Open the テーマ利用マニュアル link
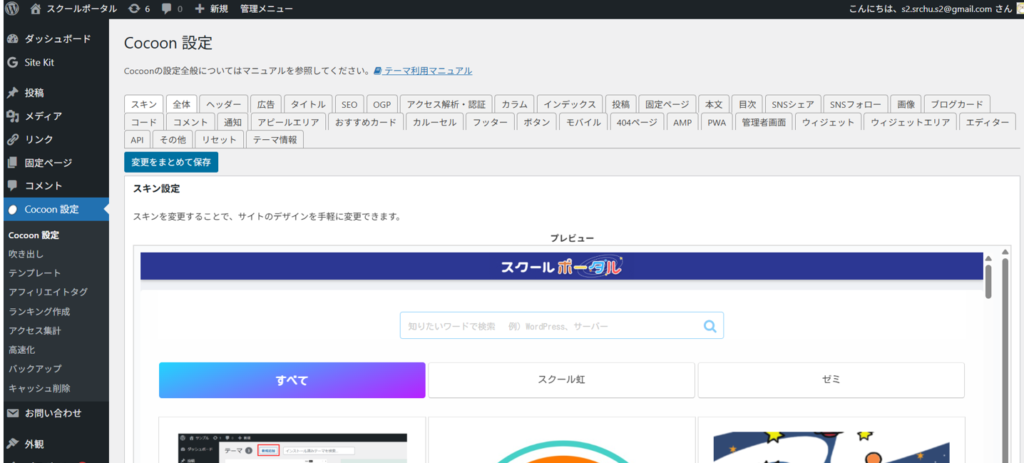Image resolution: width=1024 pixels, height=463 pixels. (x=427, y=71)
